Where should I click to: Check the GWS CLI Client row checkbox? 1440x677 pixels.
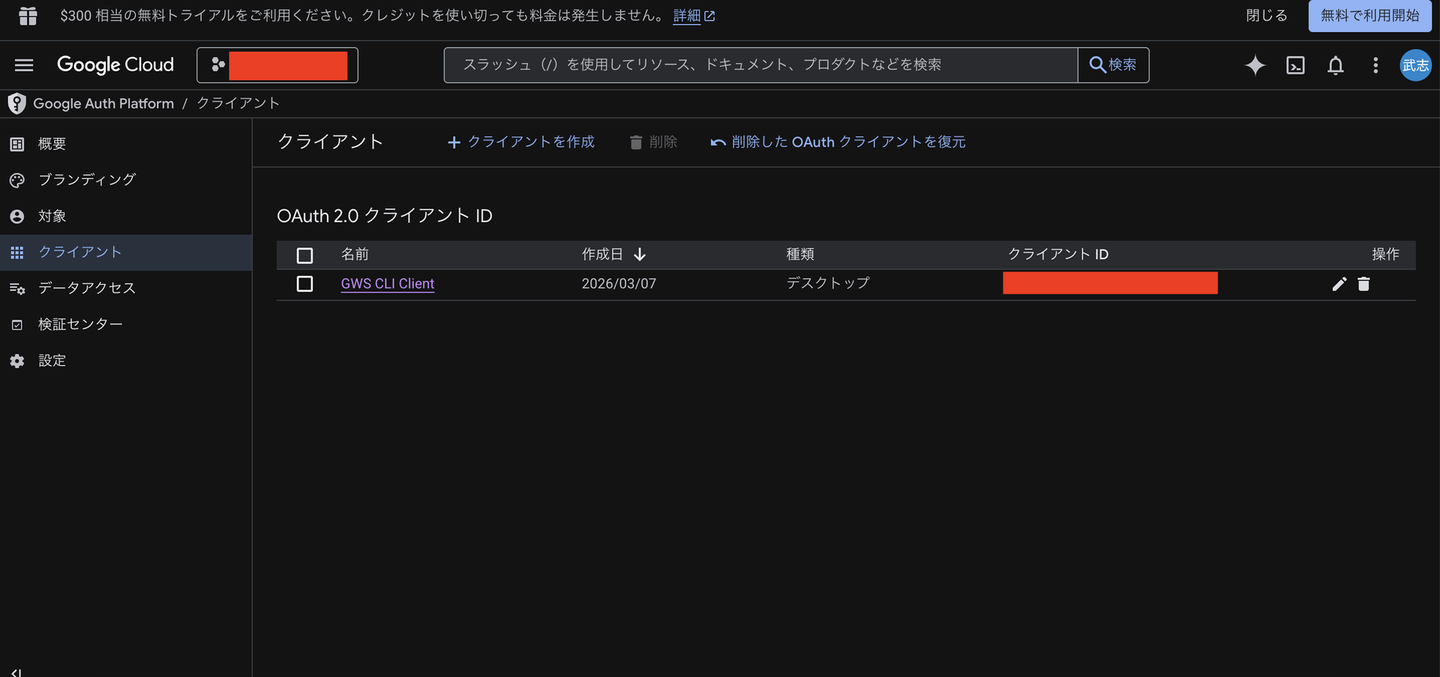305,284
